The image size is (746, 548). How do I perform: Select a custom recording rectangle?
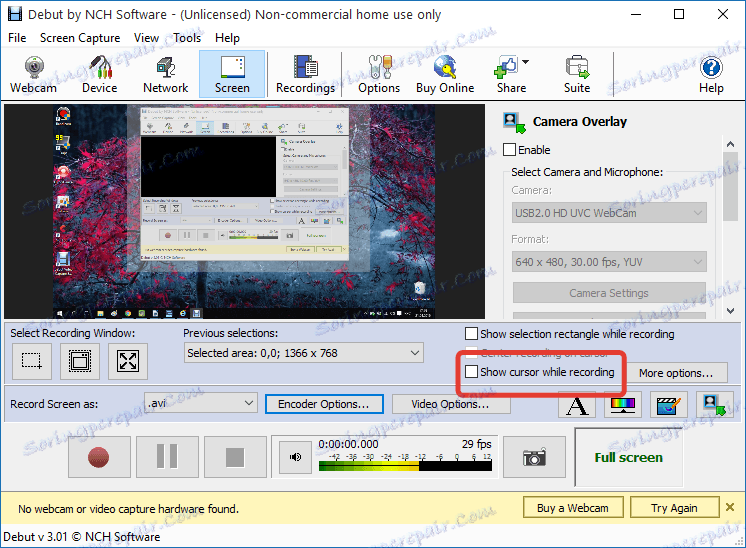pos(32,361)
